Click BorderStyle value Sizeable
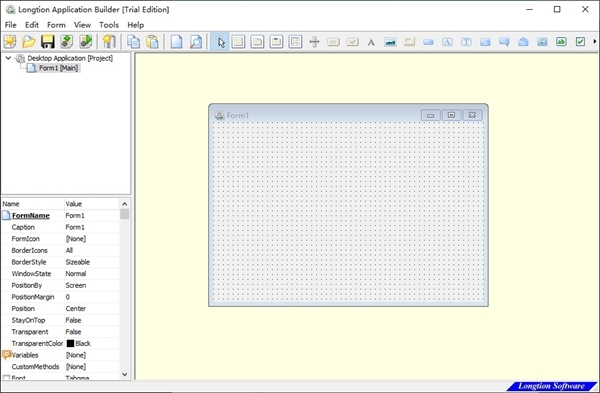Viewport: 600px width, 393px height. (x=78, y=262)
